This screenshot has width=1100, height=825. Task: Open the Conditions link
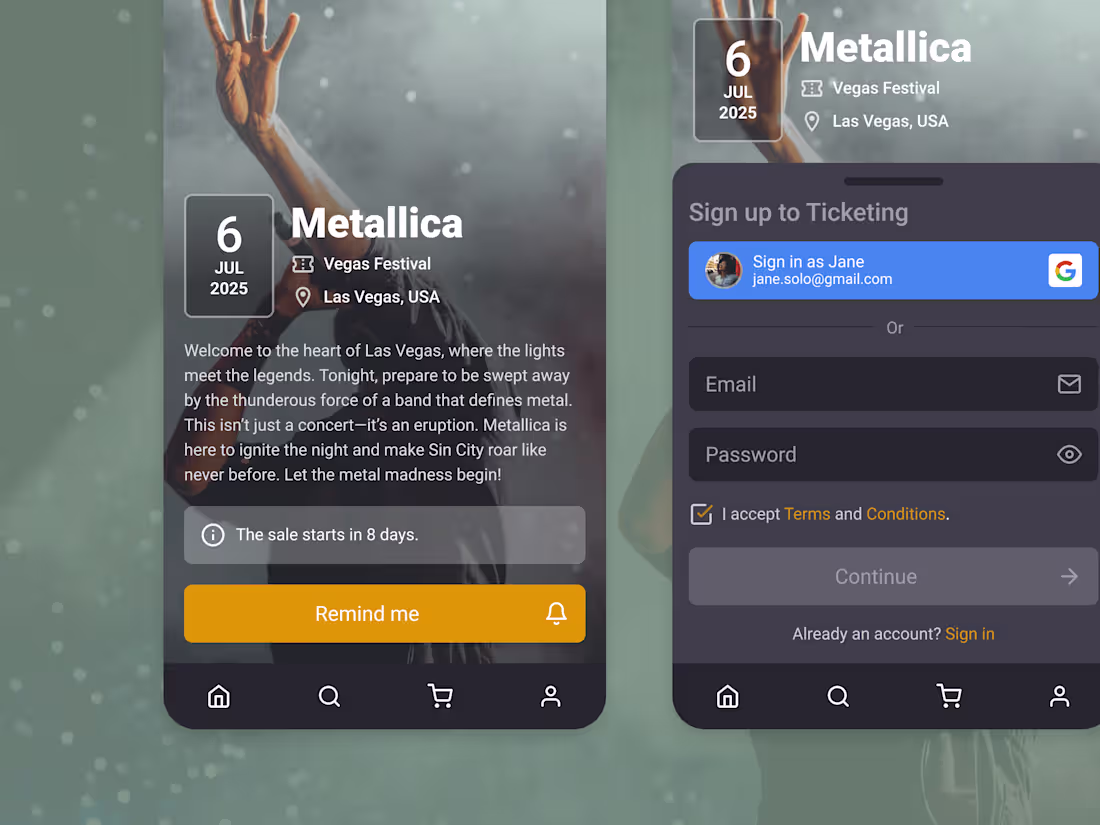[x=906, y=514]
